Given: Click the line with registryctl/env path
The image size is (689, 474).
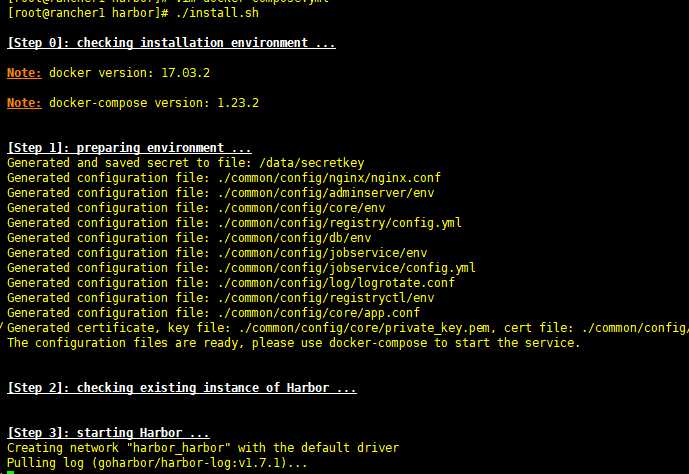Looking at the screenshot, I should point(221,297).
